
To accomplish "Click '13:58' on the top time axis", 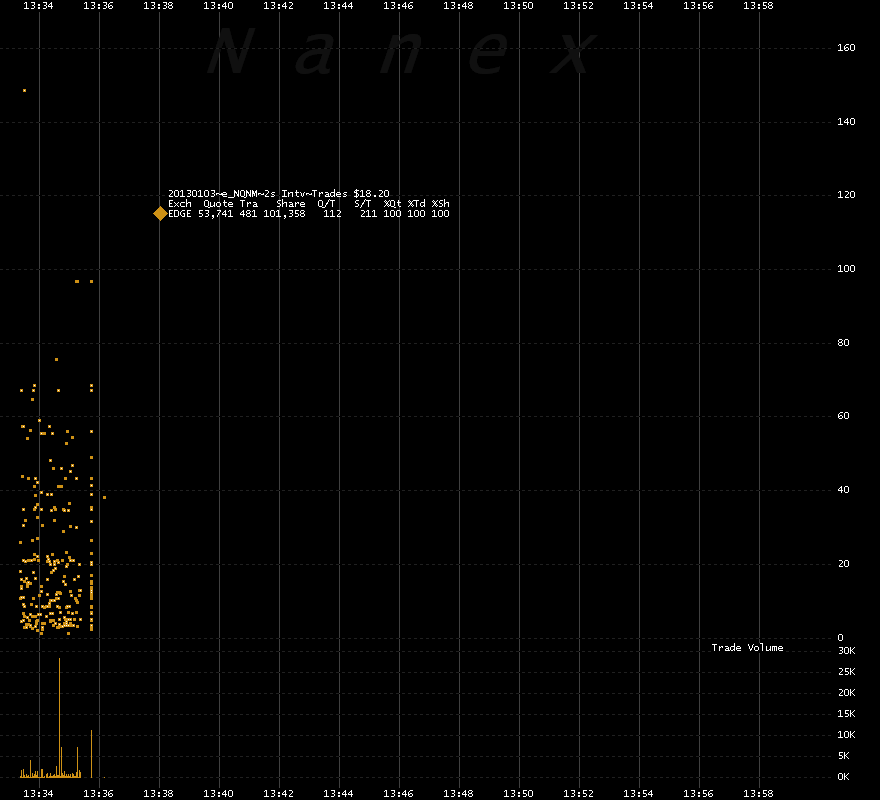I will click(x=758, y=6).
